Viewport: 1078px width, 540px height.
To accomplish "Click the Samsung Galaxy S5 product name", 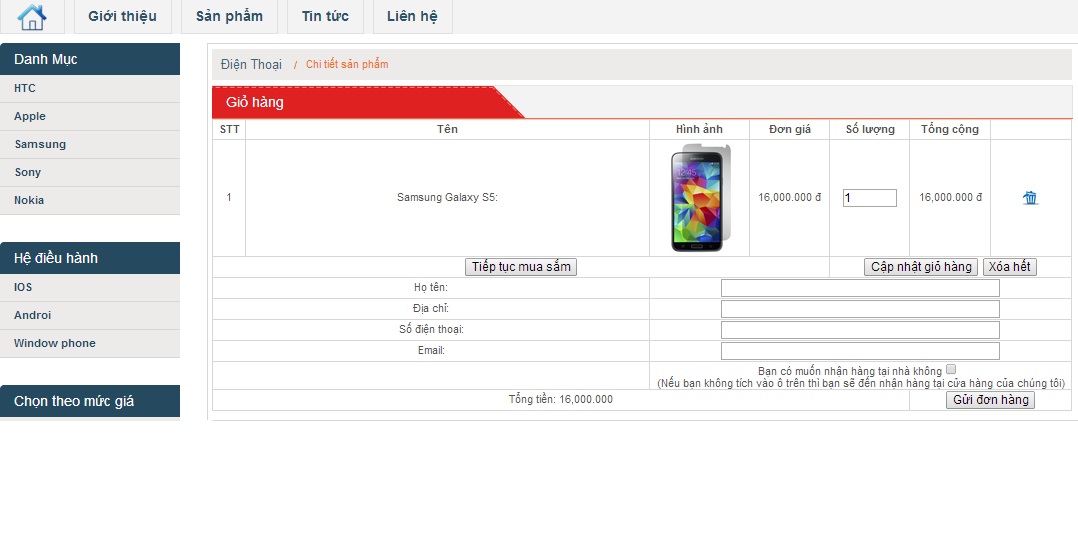I will 448,197.
